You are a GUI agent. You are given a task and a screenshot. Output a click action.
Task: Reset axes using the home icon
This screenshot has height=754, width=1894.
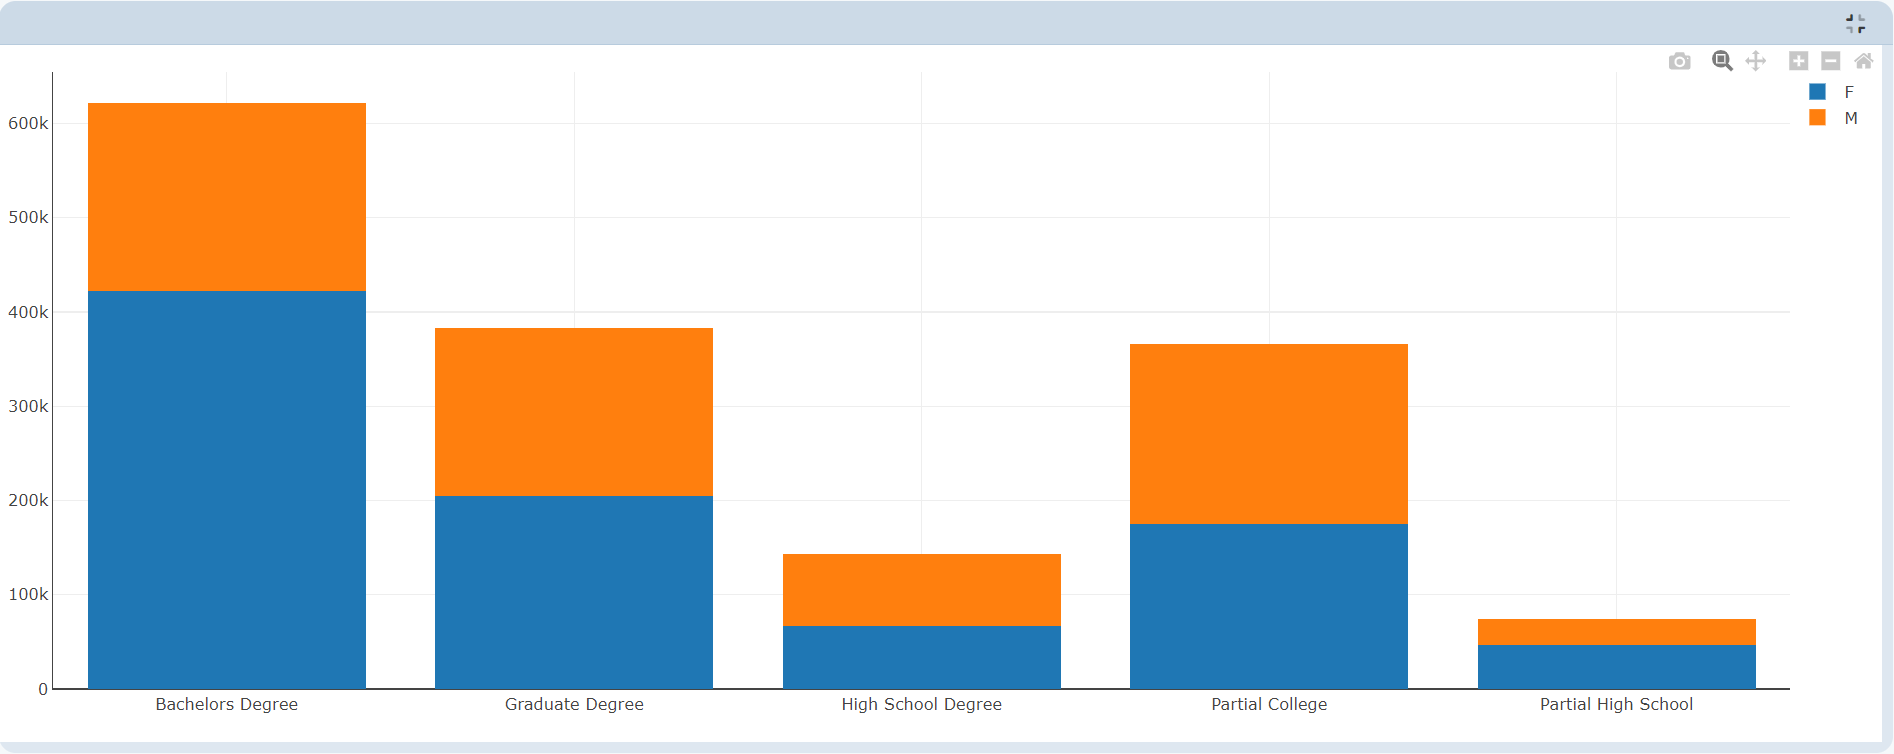click(1863, 61)
